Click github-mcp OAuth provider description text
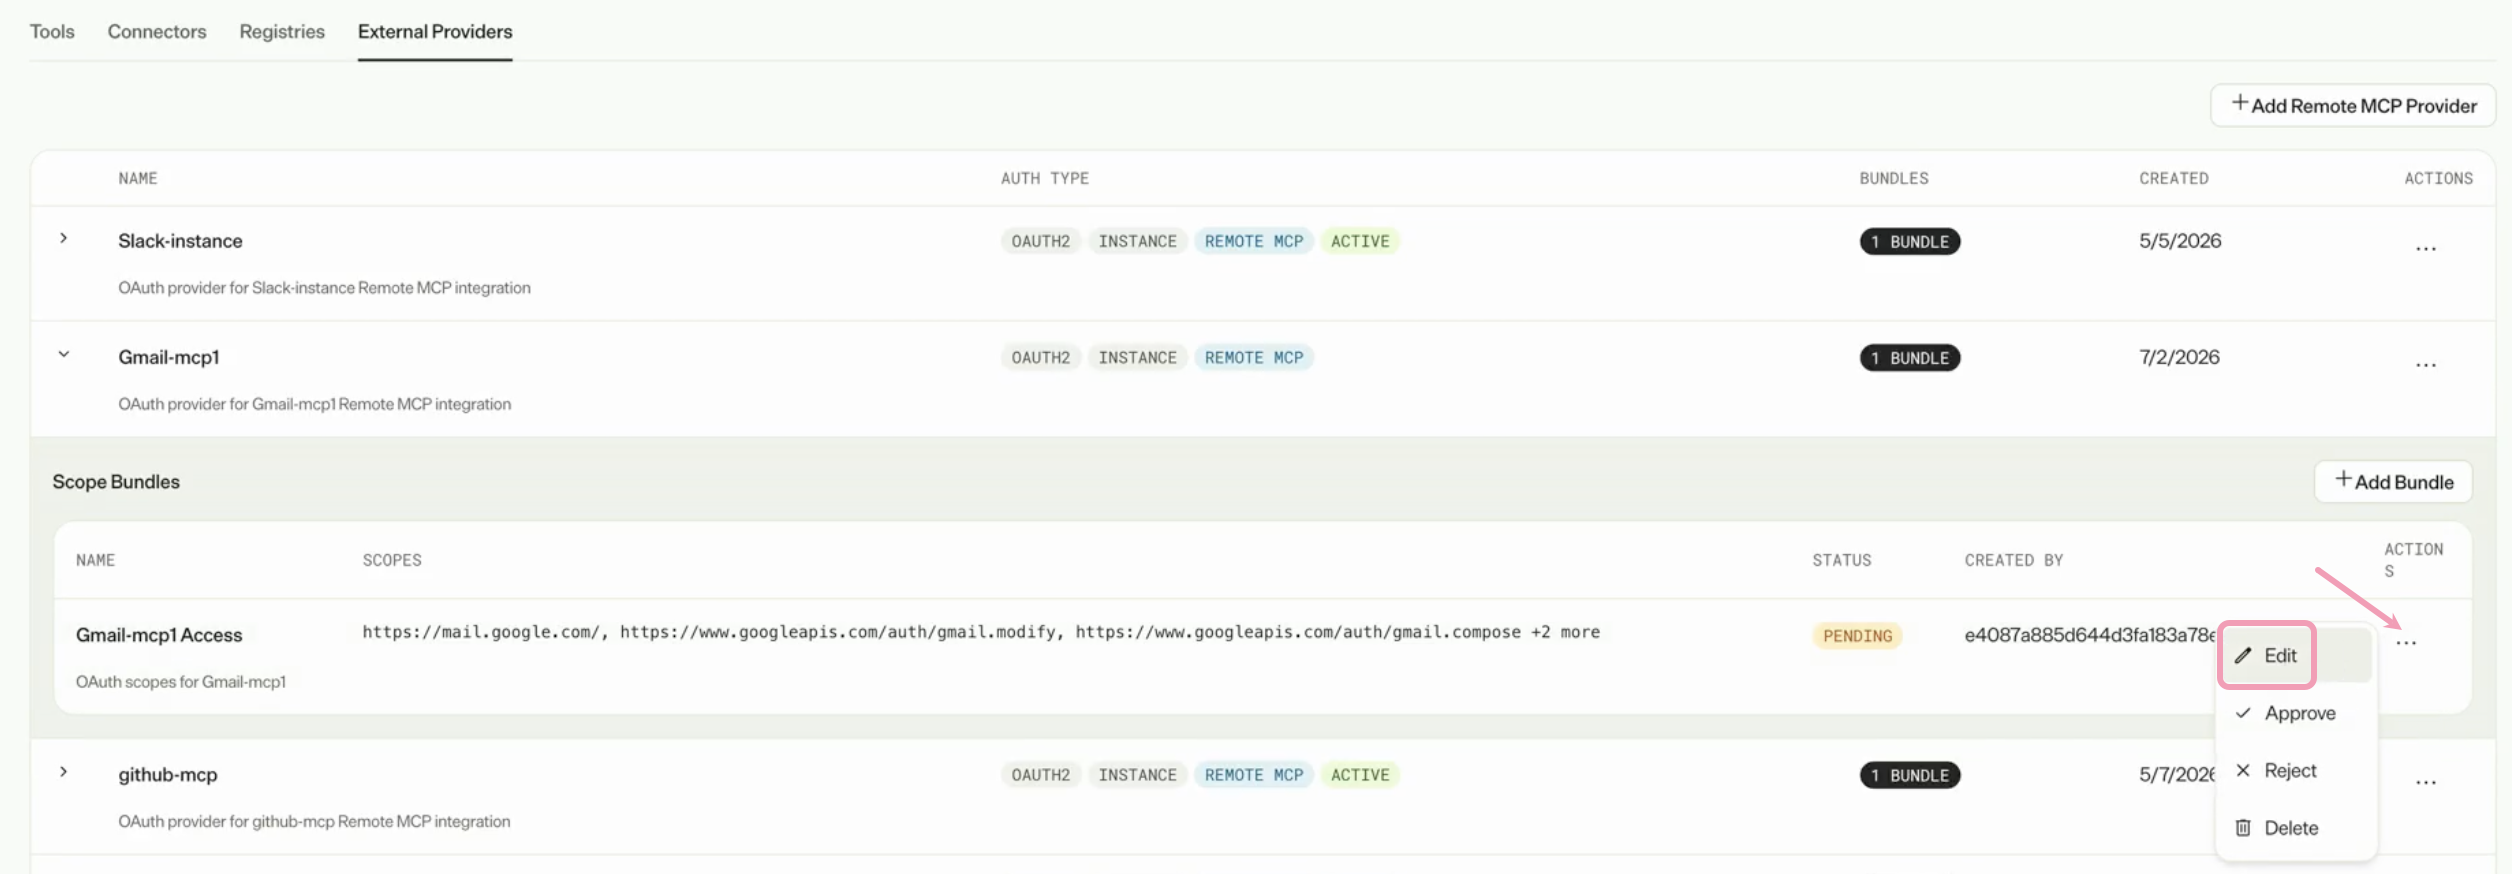Image resolution: width=2512 pixels, height=874 pixels. 314,821
